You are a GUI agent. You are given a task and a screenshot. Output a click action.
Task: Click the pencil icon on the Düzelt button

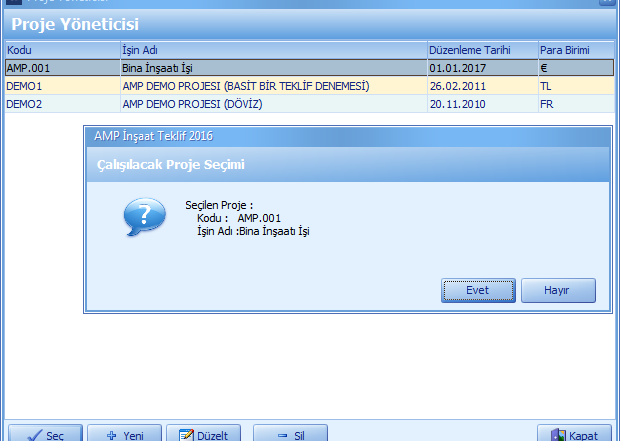point(185,435)
